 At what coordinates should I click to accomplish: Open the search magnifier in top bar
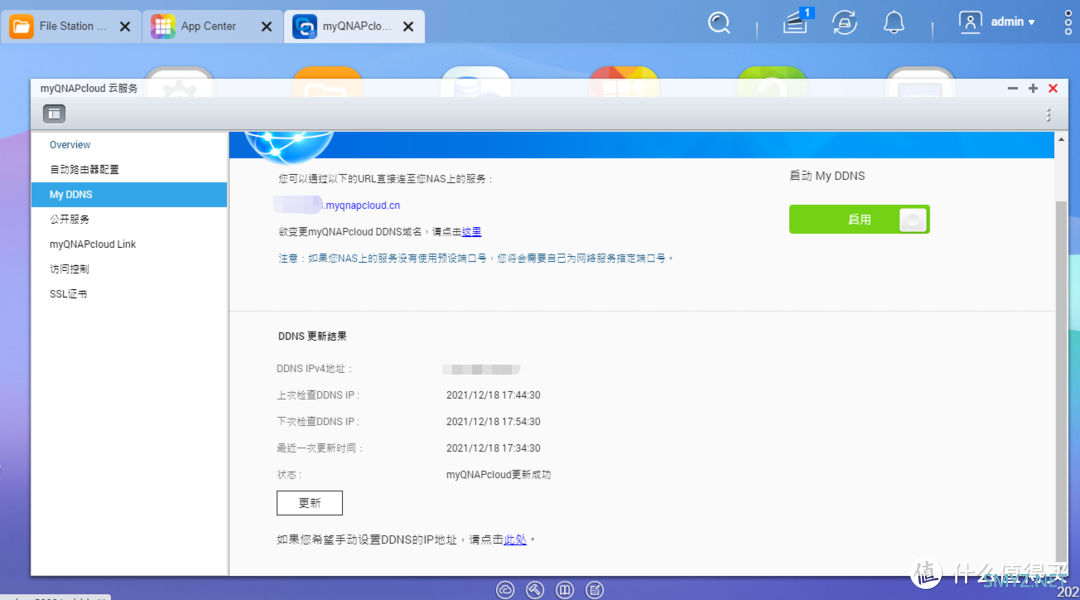(718, 23)
